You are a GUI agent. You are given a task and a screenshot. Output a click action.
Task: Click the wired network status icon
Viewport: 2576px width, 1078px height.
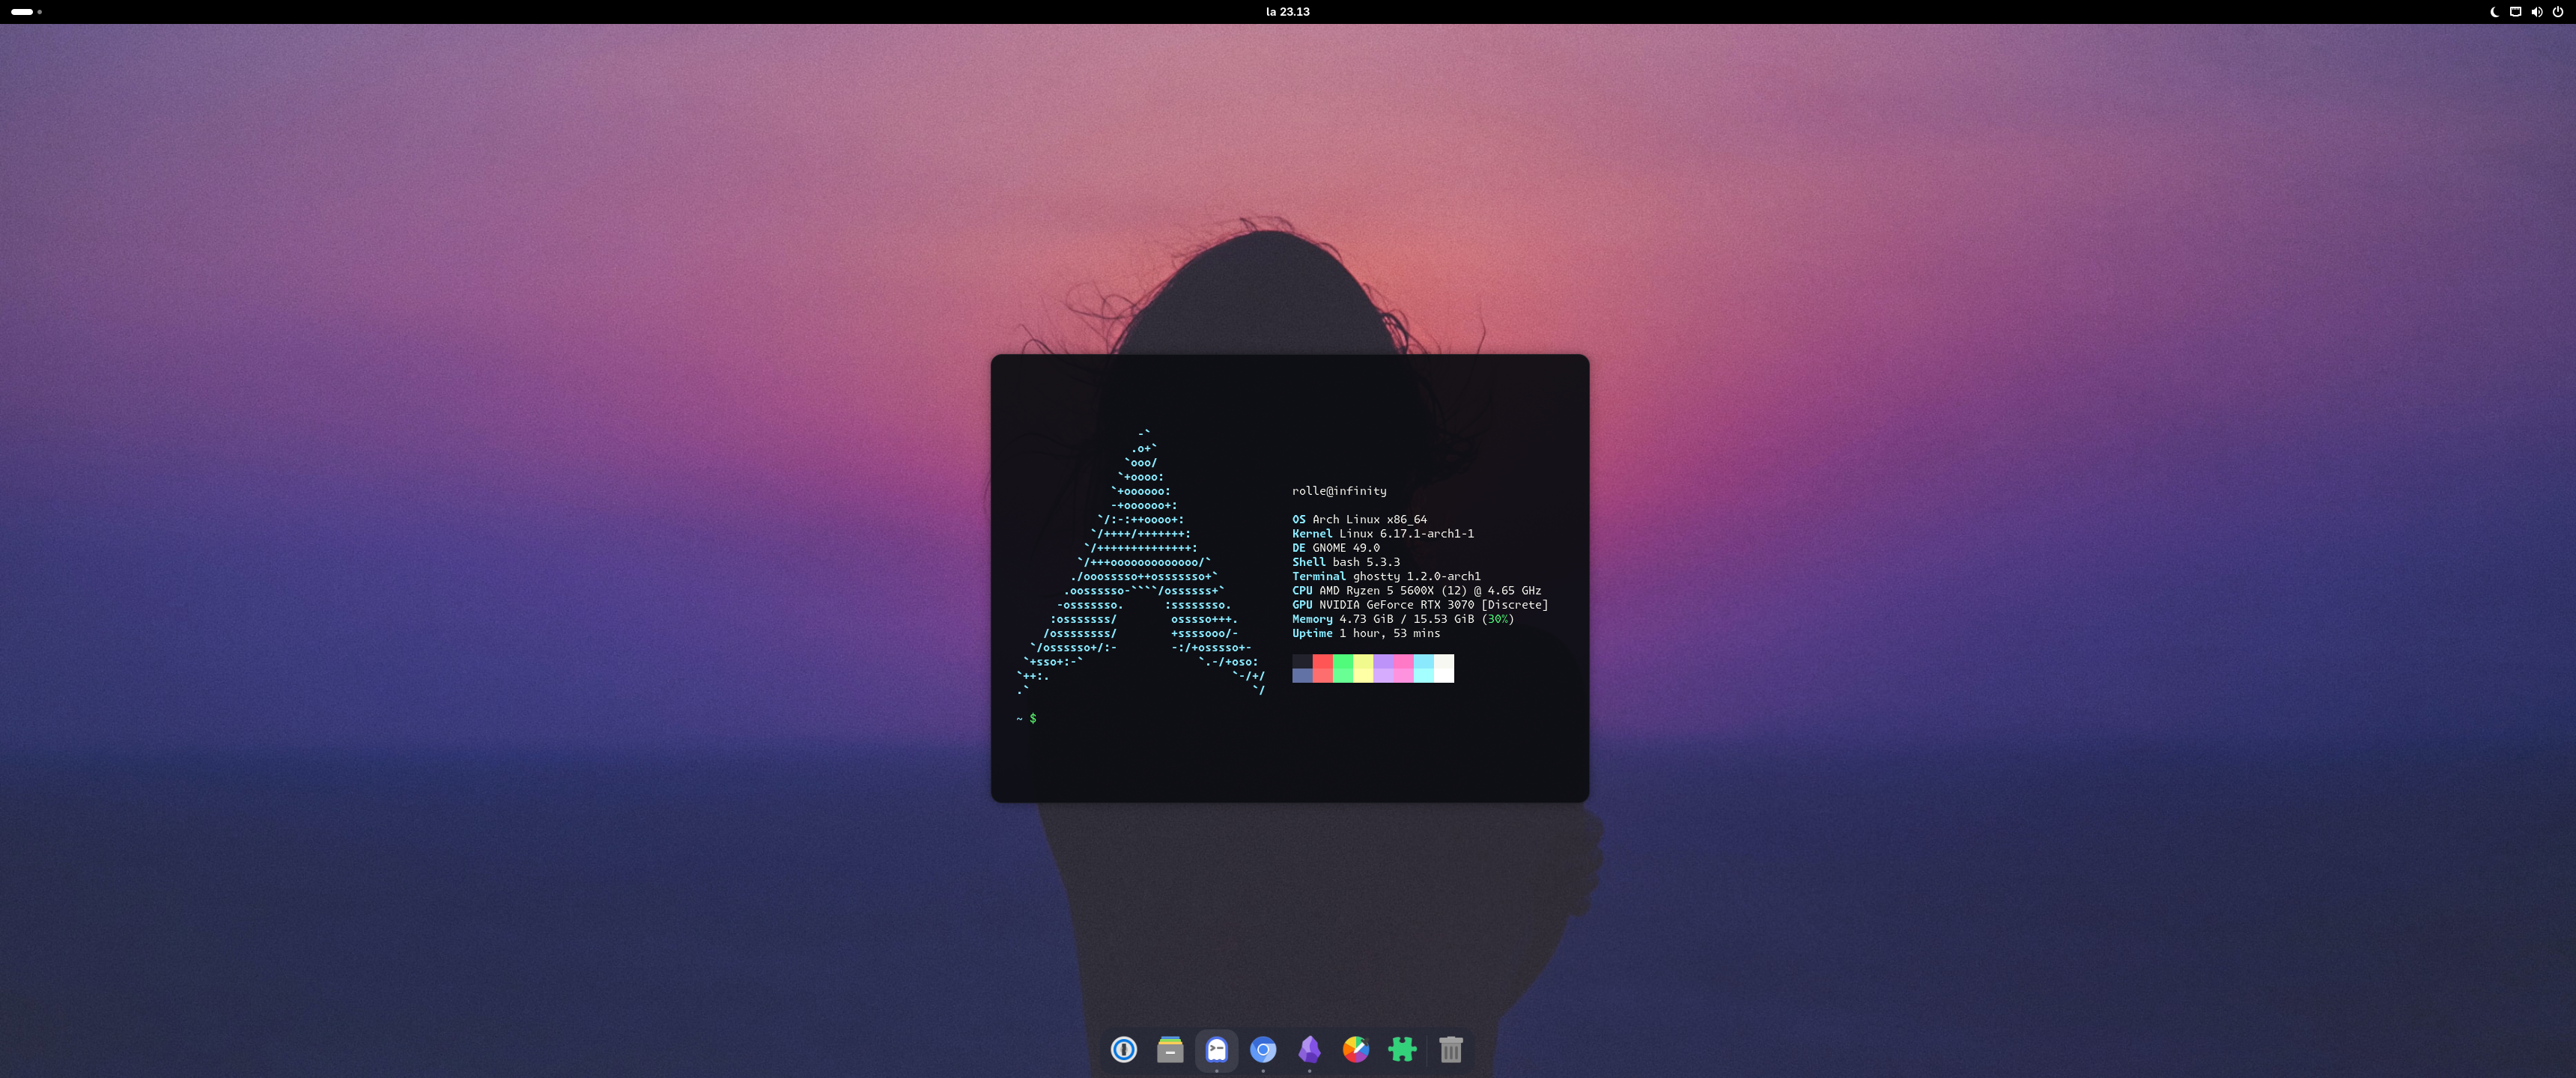click(2515, 12)
